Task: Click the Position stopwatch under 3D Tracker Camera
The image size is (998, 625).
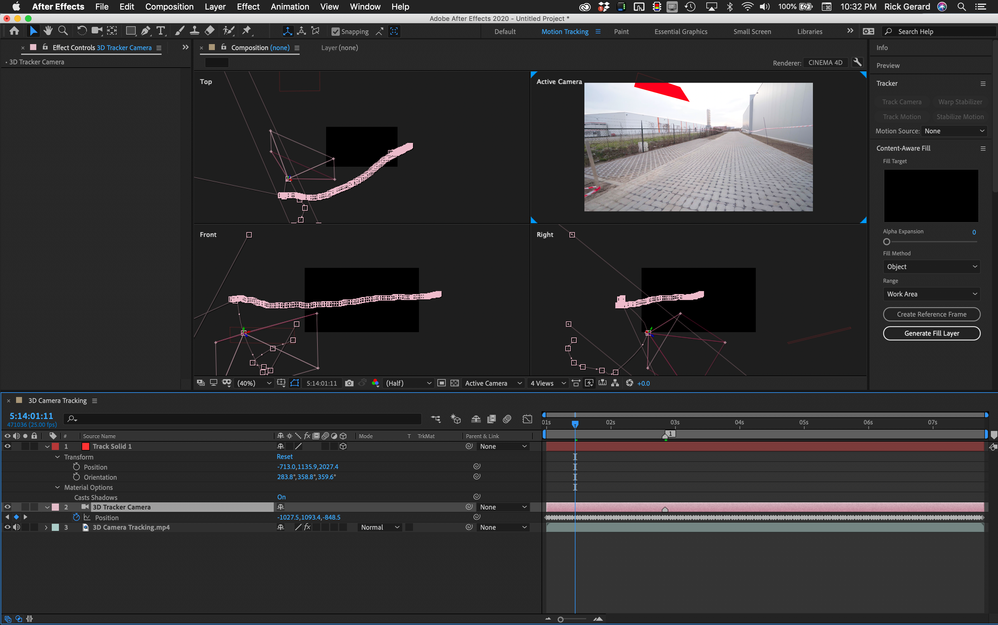Action: click(x=76, y=517)
